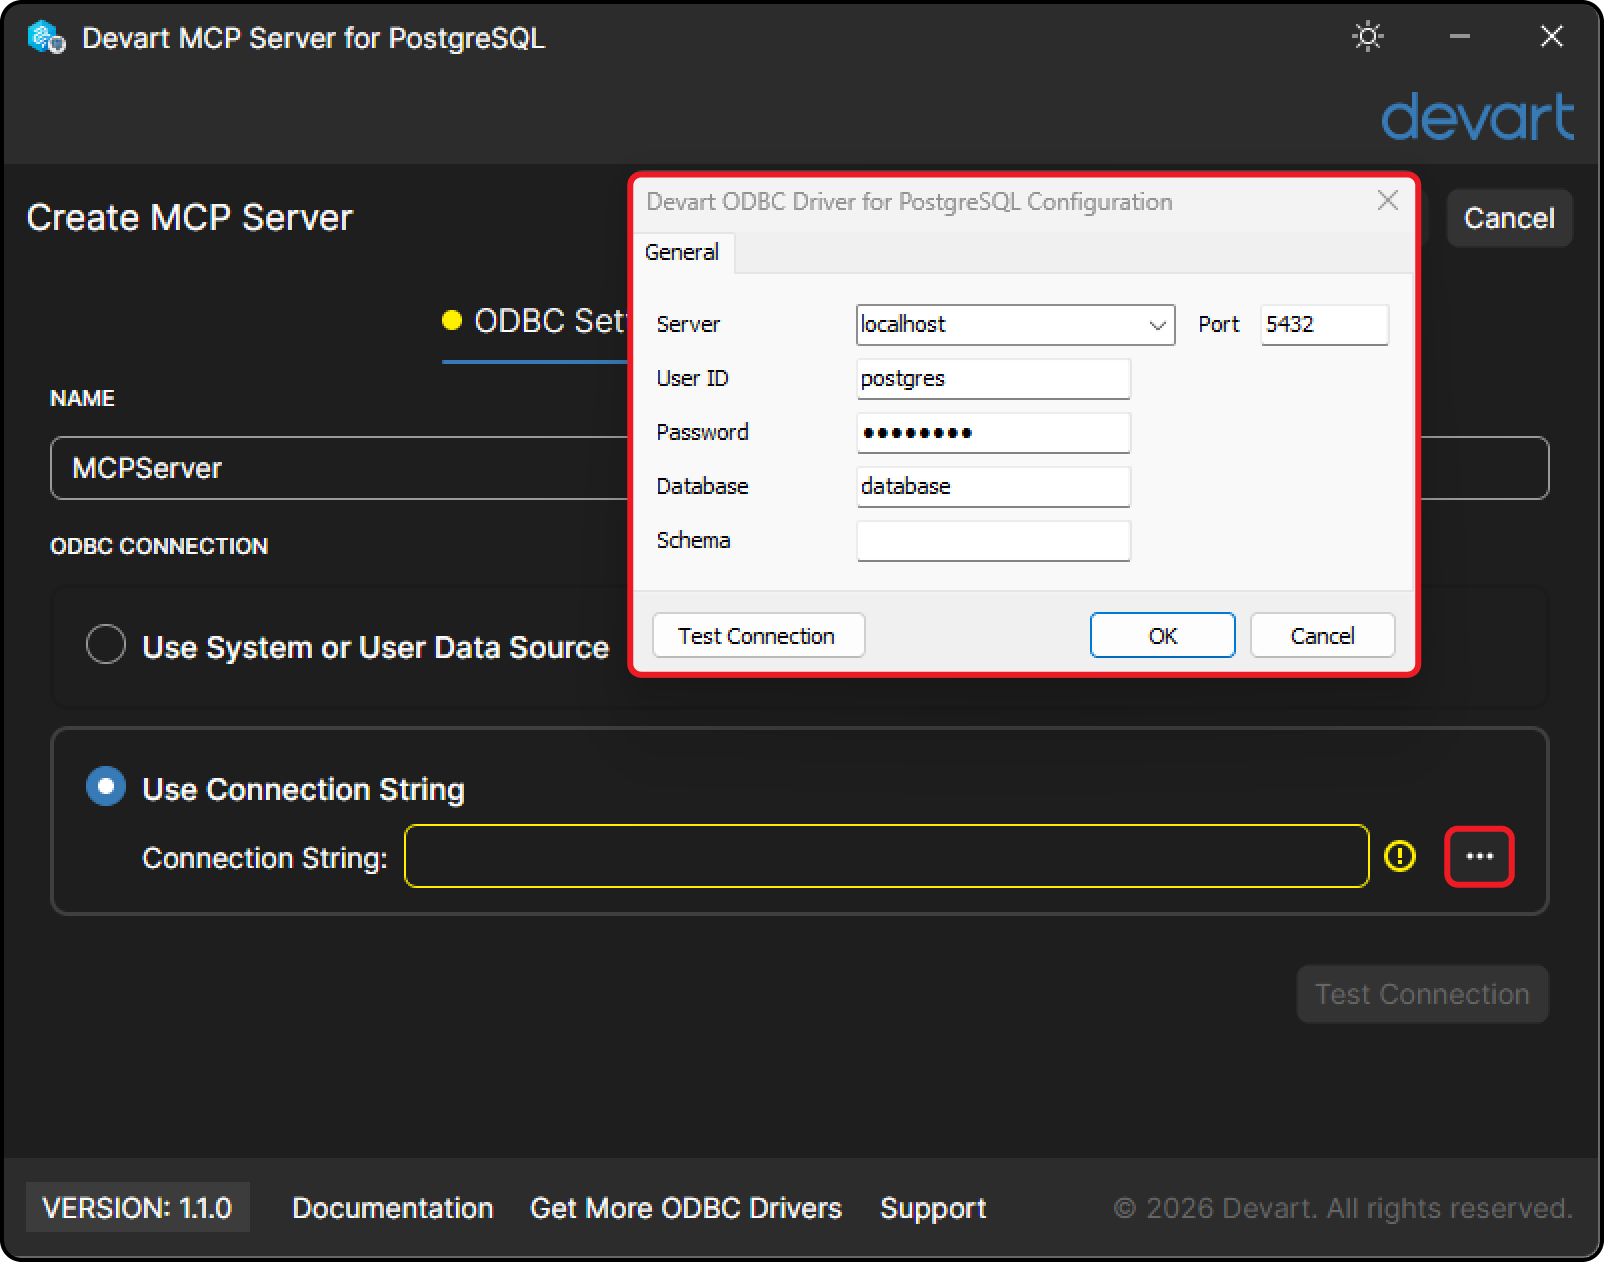
Task: Click into the Password field
Action: point(993,433)
